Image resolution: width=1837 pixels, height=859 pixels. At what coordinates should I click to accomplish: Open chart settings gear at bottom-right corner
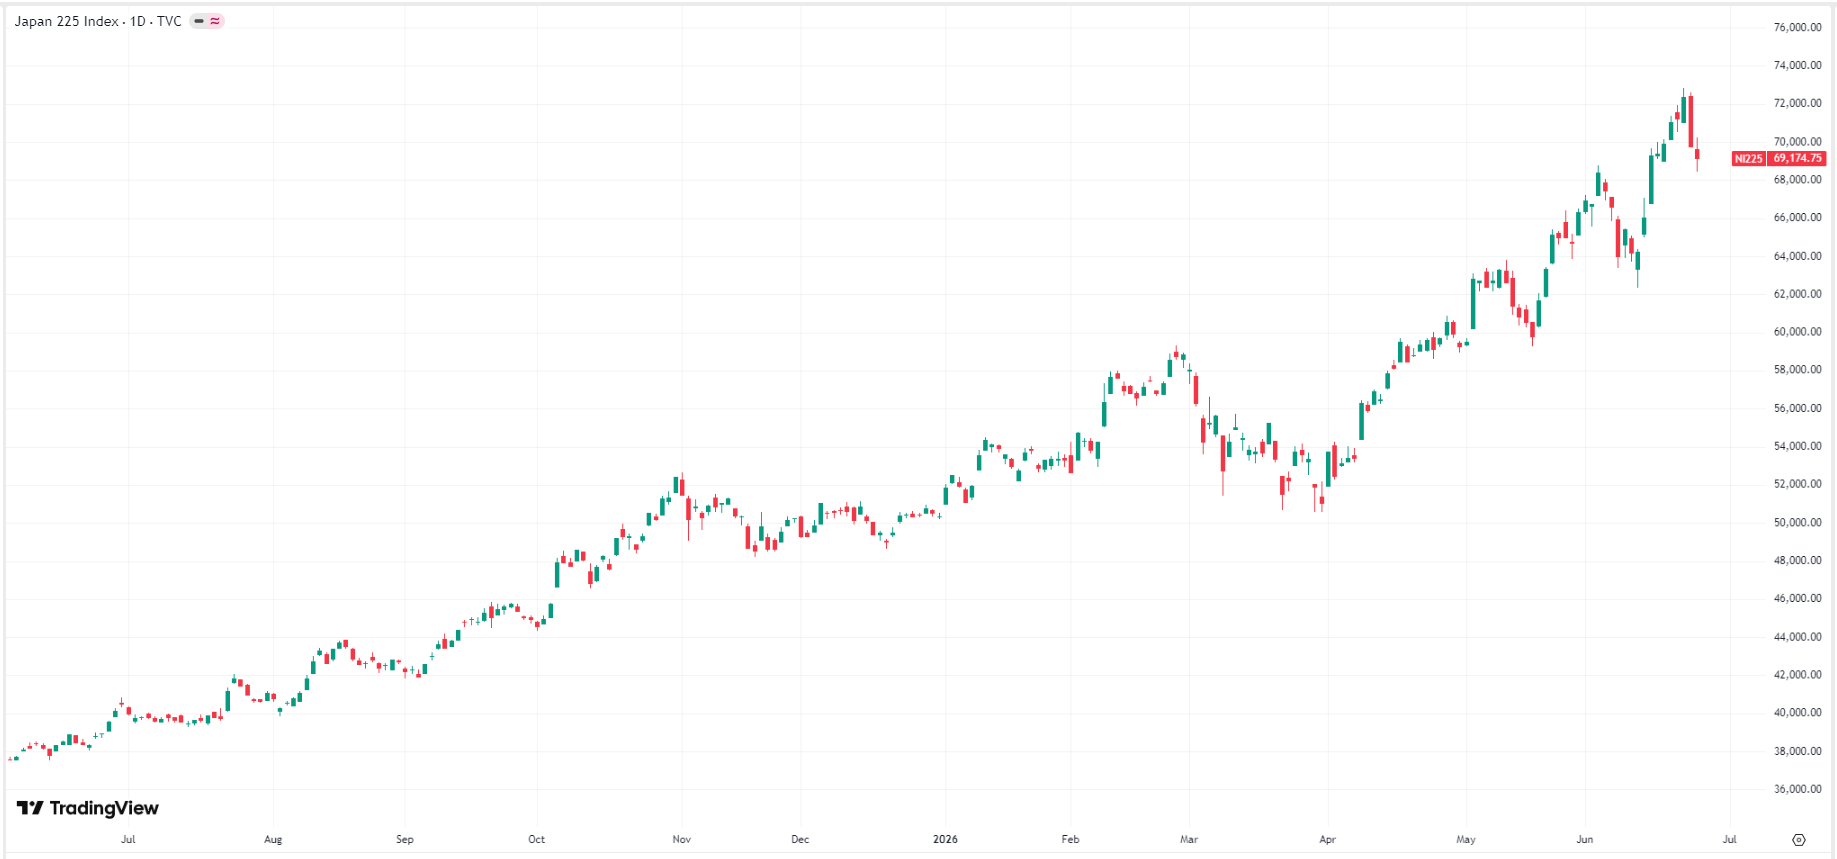pos(1798,840)
